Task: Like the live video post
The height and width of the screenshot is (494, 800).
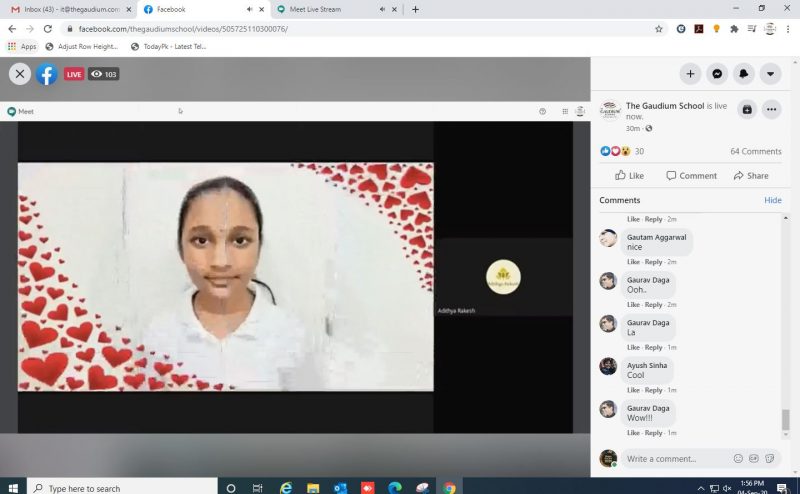Action: coord(629,175)
